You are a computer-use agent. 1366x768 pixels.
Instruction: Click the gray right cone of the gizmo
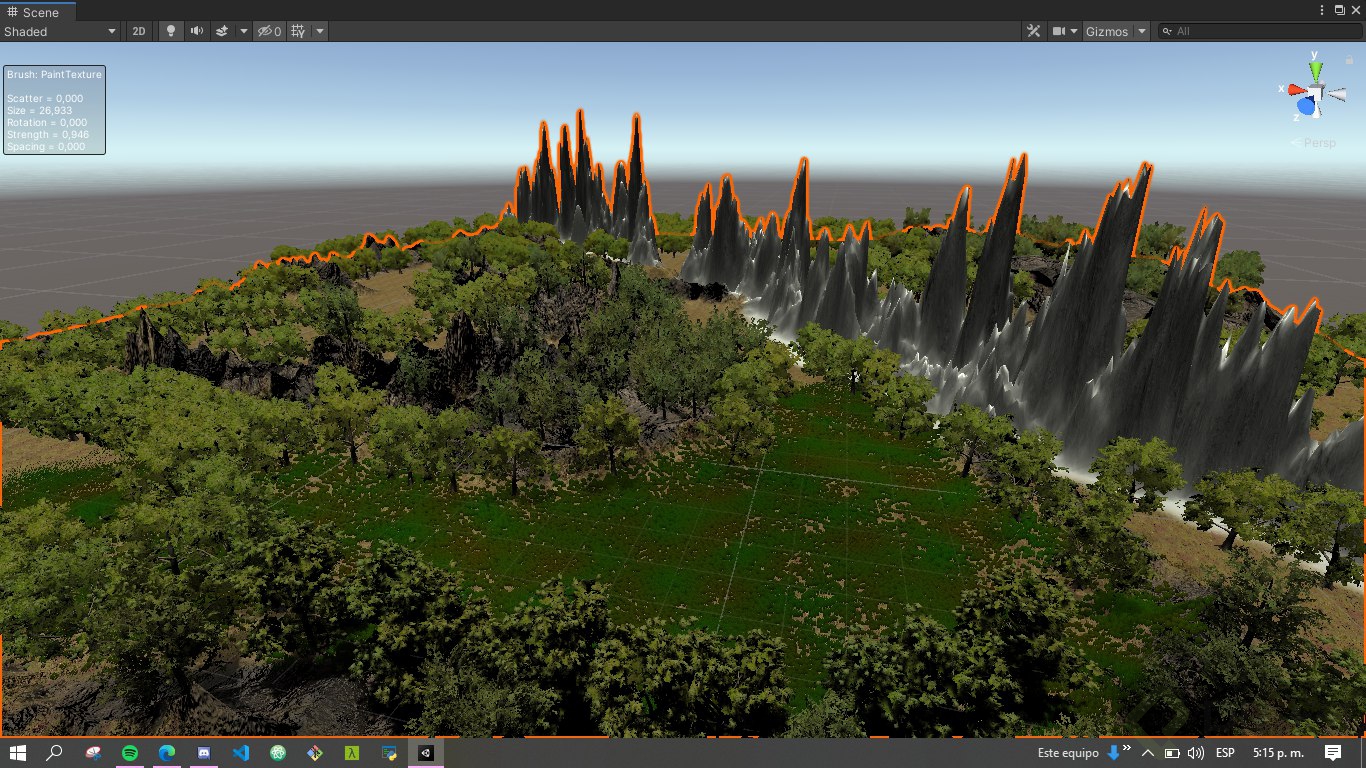click(1338, 93)
